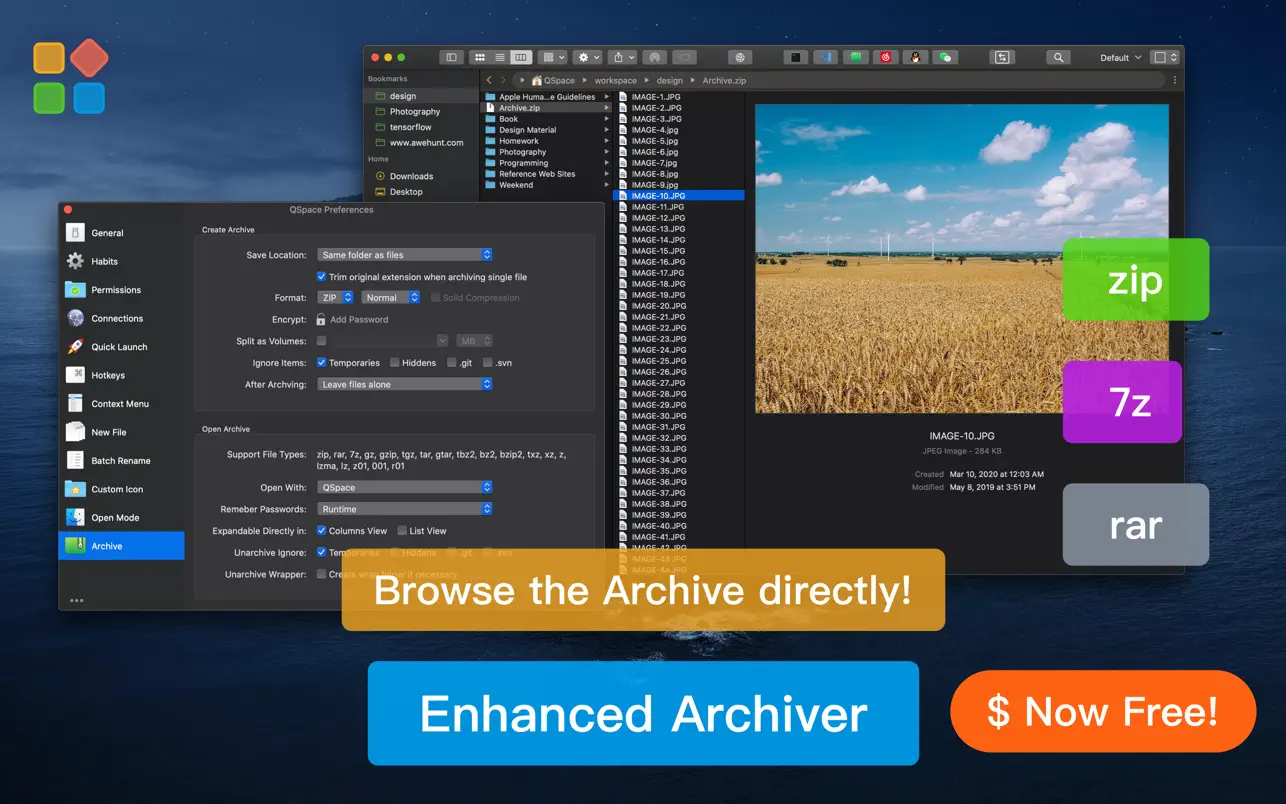The width and height of the screenshot is (1286, 804).
Task: Launch WeChat from the toolbar
Action: (x=945, y=58)
